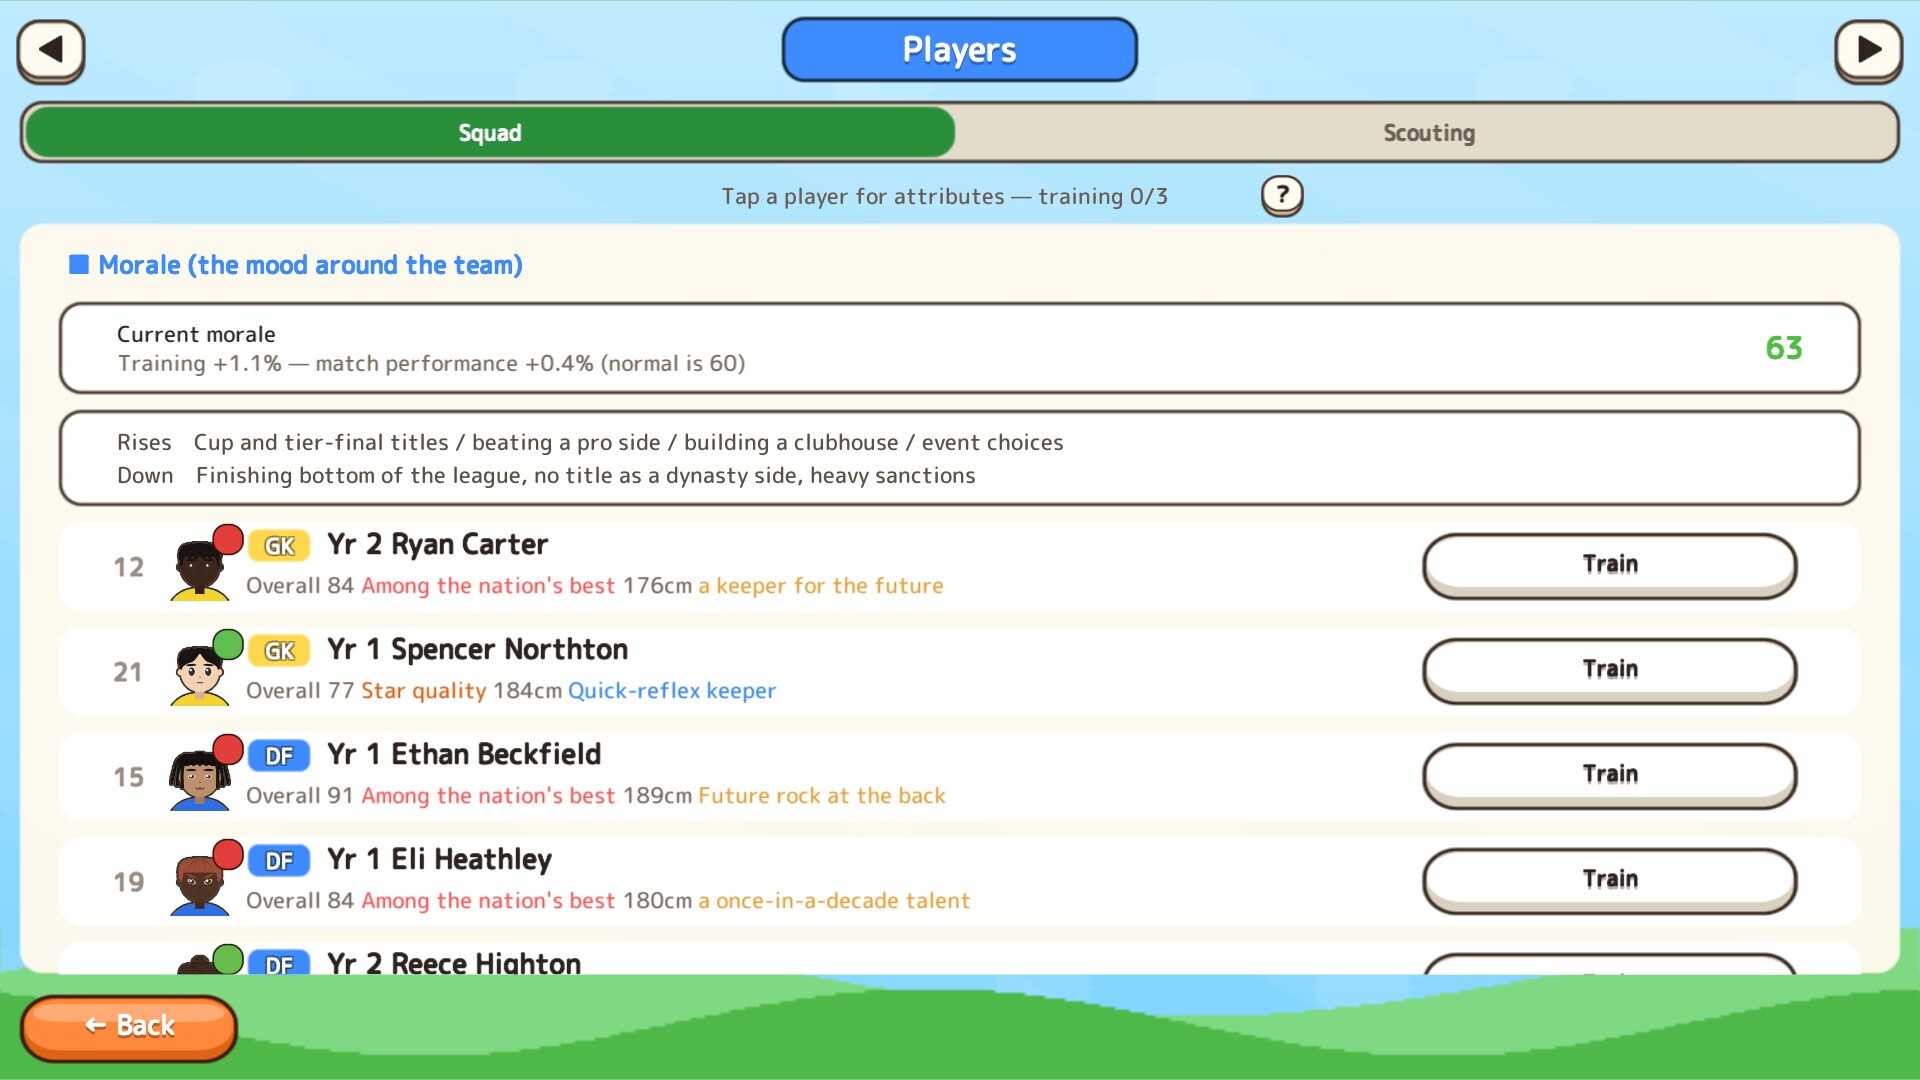Train Ryan Carter
Viewport: 1920px width, 1080px height.
click(x=1609, y=565)
